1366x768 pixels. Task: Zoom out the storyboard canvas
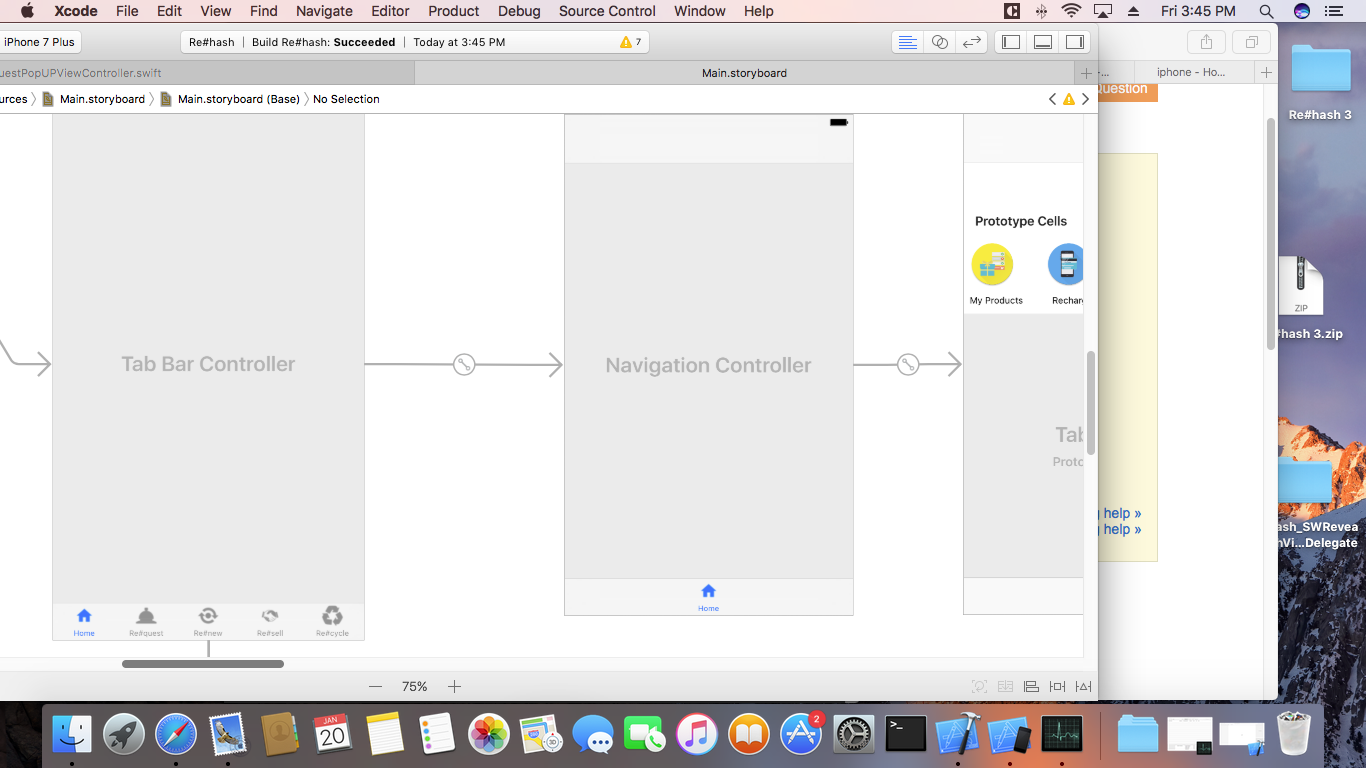(376, 686)
